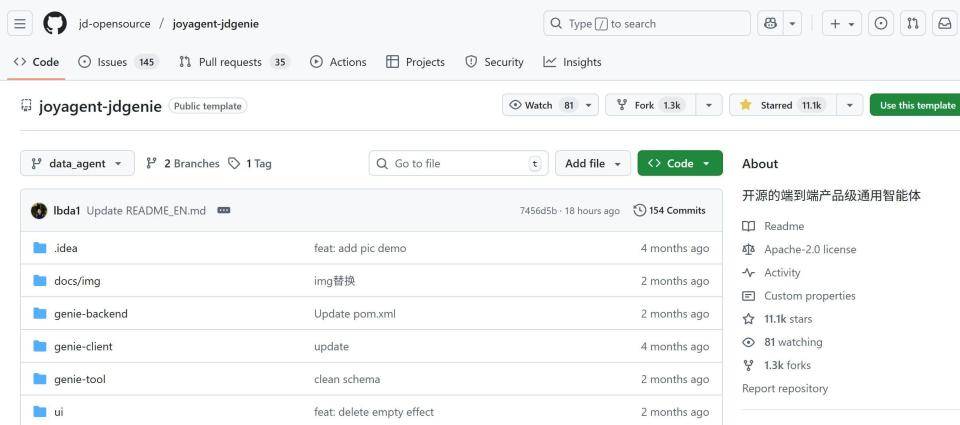The image size is (960, 425).
Task: Open the green Code dropdown button
Action: pos(679,163)
